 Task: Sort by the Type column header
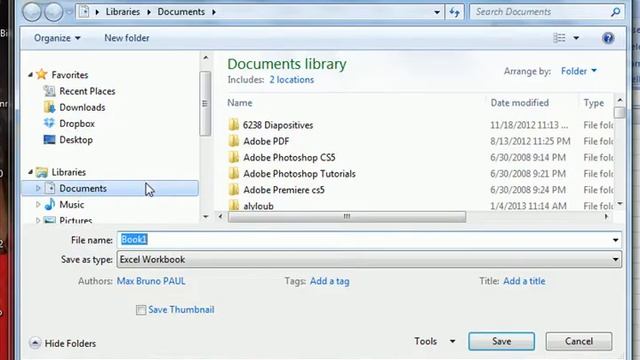(x=593, y=103)
